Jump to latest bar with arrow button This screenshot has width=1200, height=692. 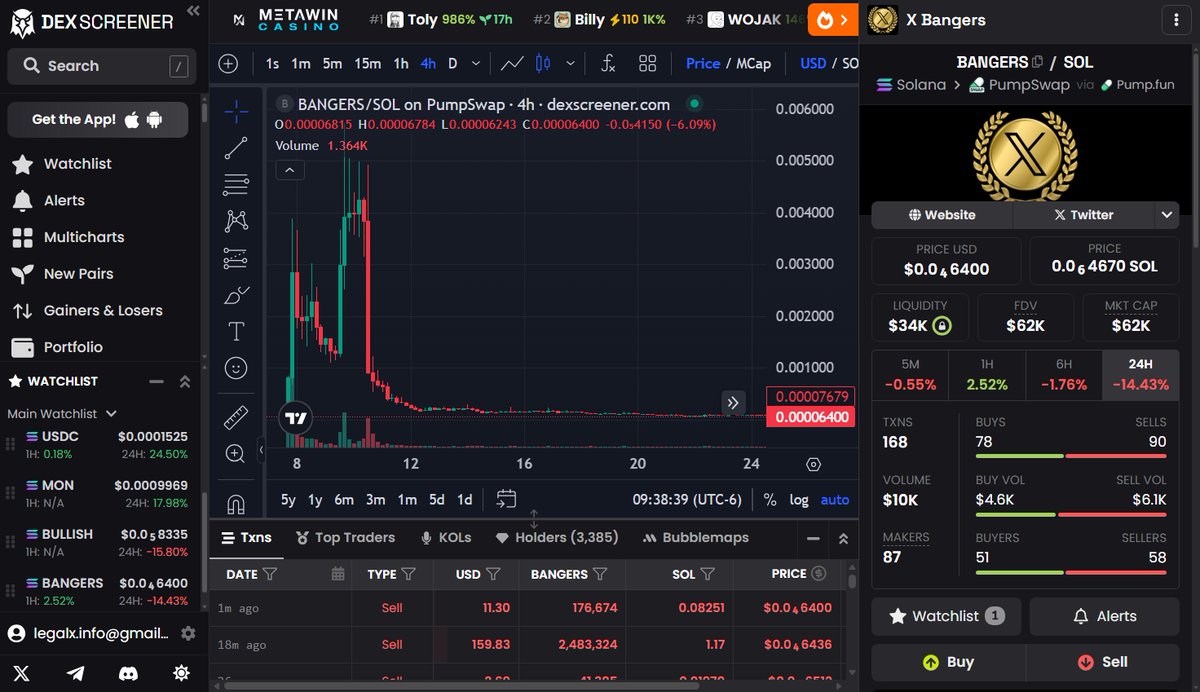[x=733, y=403]
